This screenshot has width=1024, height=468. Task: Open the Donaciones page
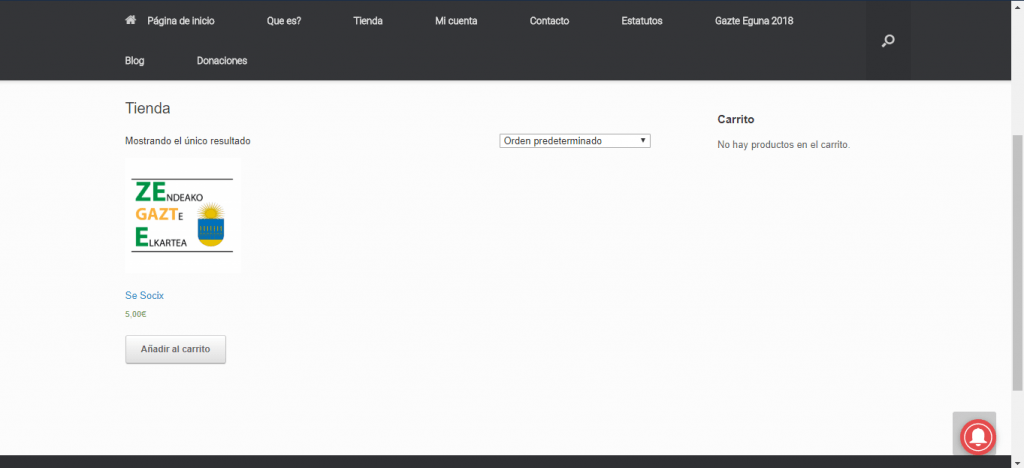pyautogui.click(x=222, y=61)
